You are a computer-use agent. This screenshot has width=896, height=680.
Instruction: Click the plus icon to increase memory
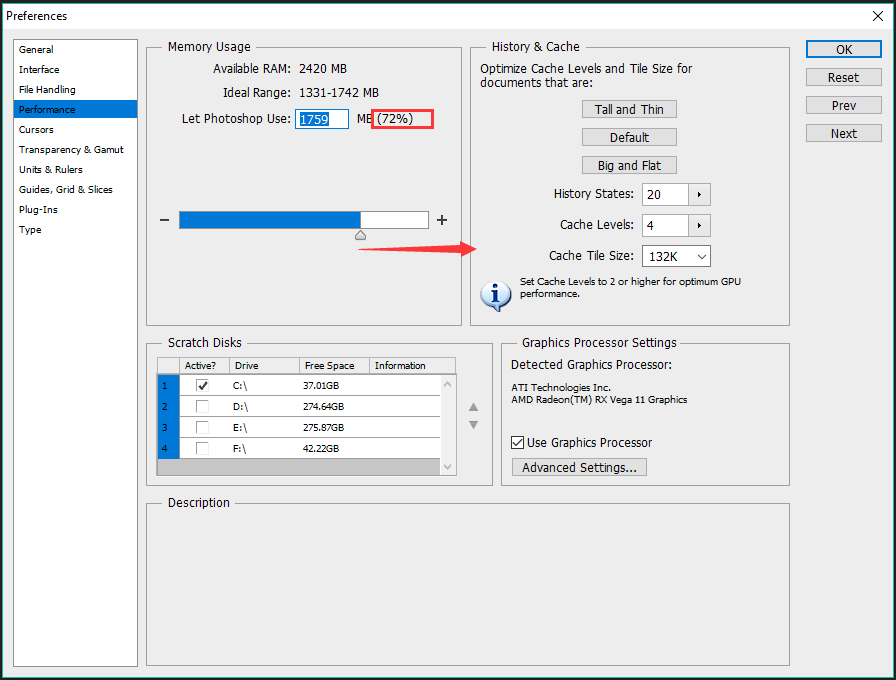(442, 220)
